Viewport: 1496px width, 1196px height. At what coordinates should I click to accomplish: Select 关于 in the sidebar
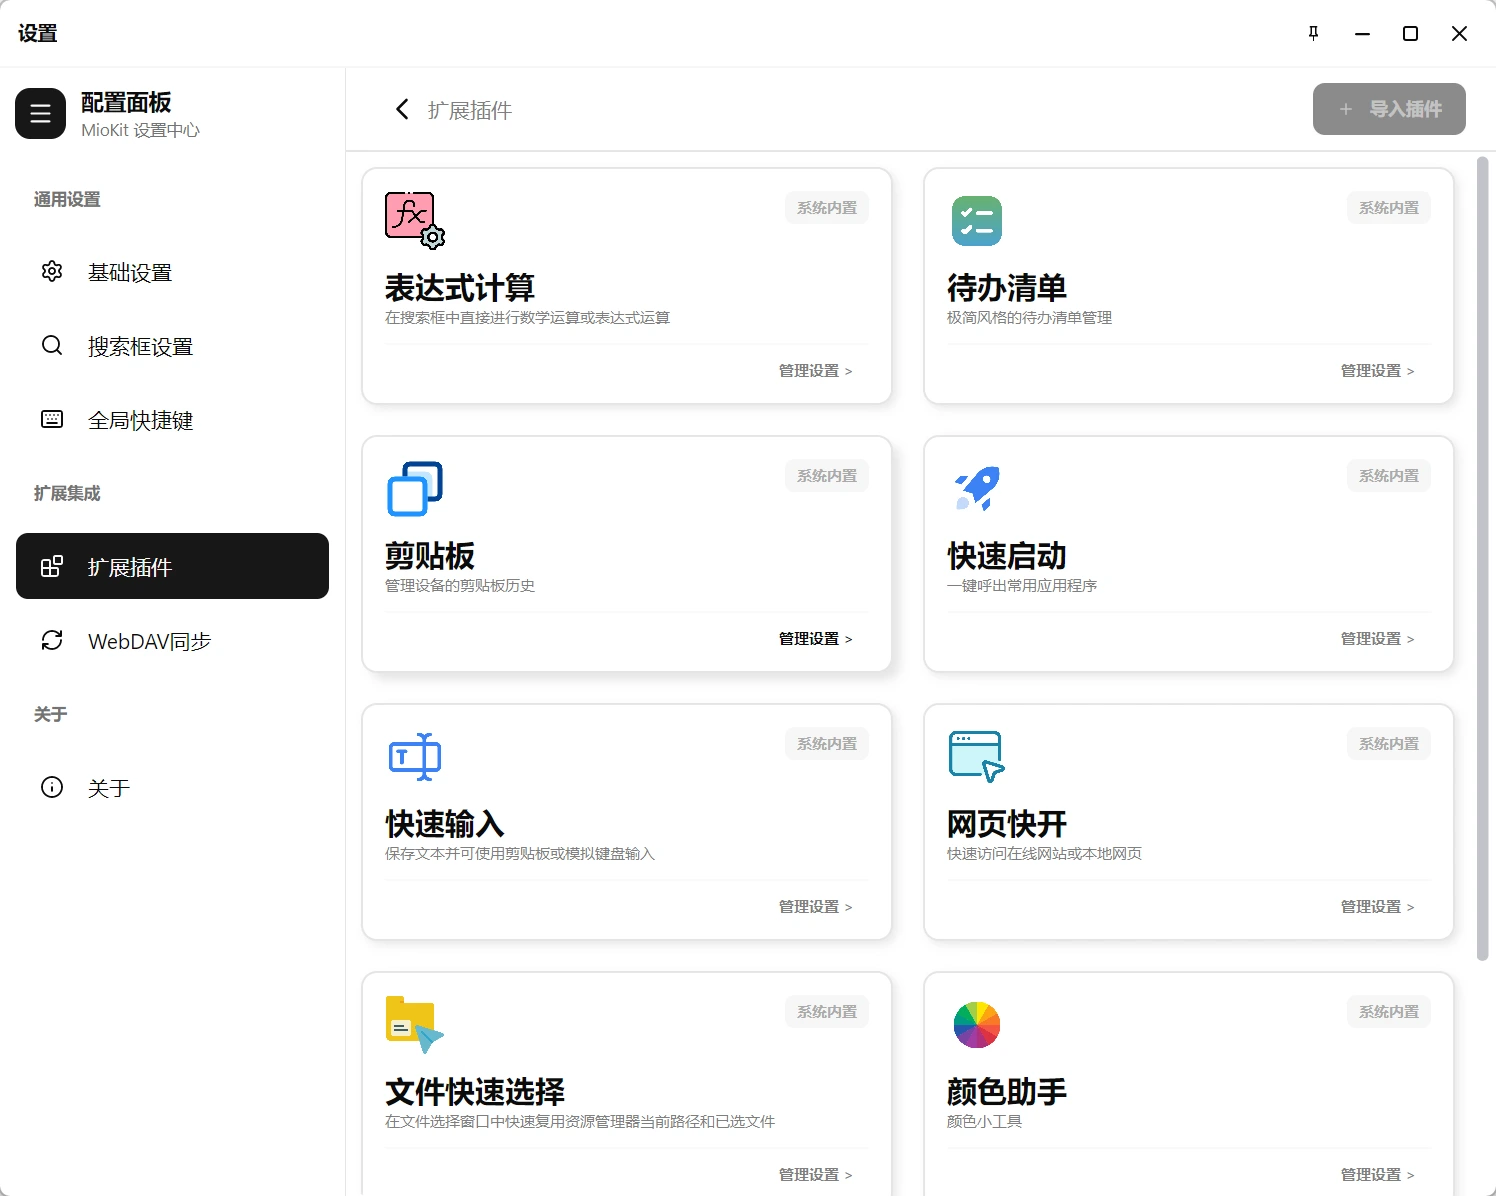[x=109, y=788]
